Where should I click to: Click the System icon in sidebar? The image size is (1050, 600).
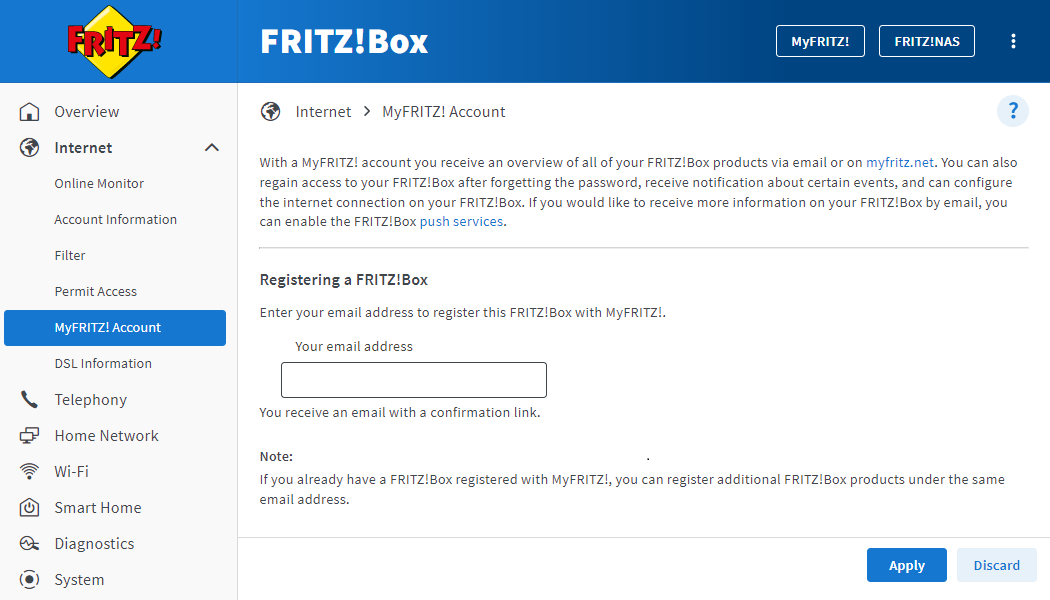point(30,580)
